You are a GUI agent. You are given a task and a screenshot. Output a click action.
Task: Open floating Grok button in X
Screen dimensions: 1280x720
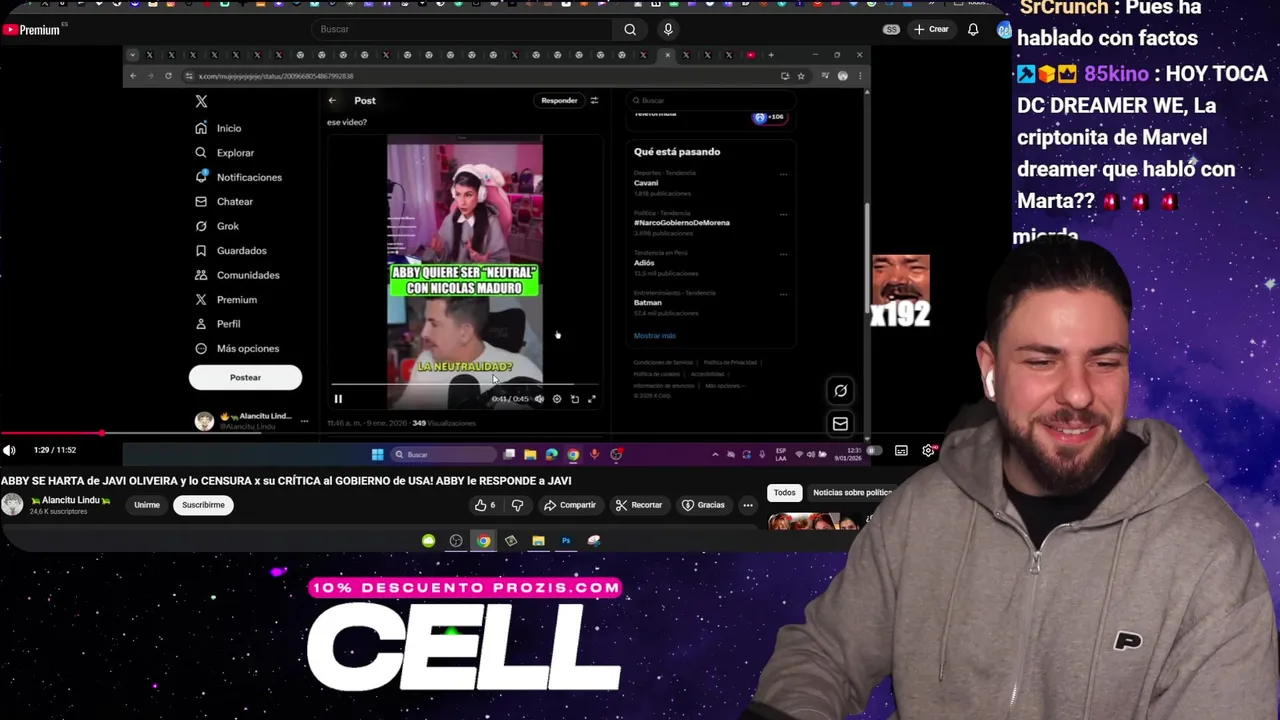pyautogui.click(x=840, y=391)
